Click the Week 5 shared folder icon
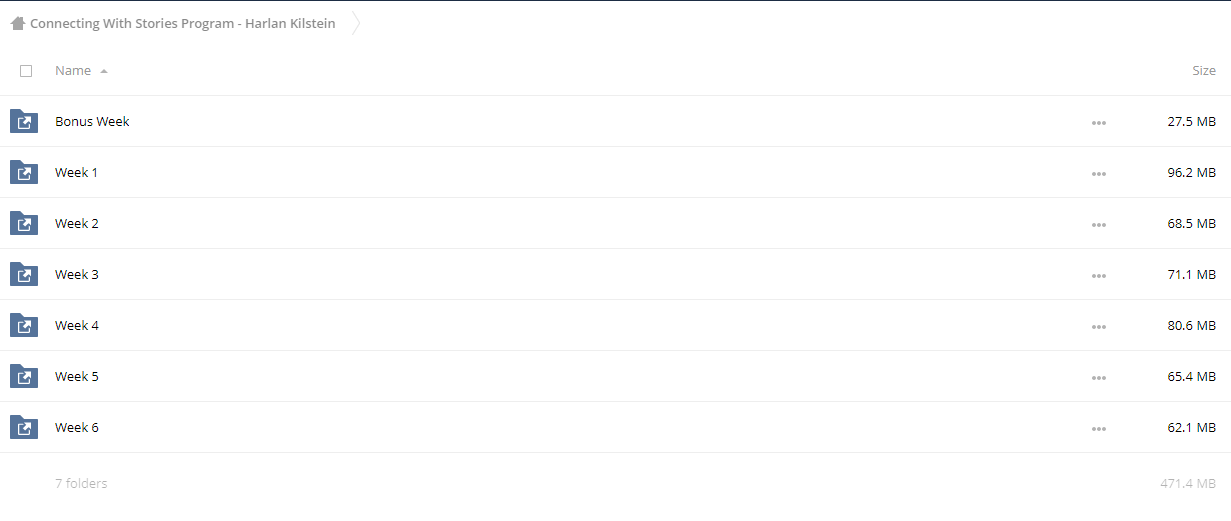This screenshot has width=1231, height=521. pyautogui.click(x=24, y=376)
